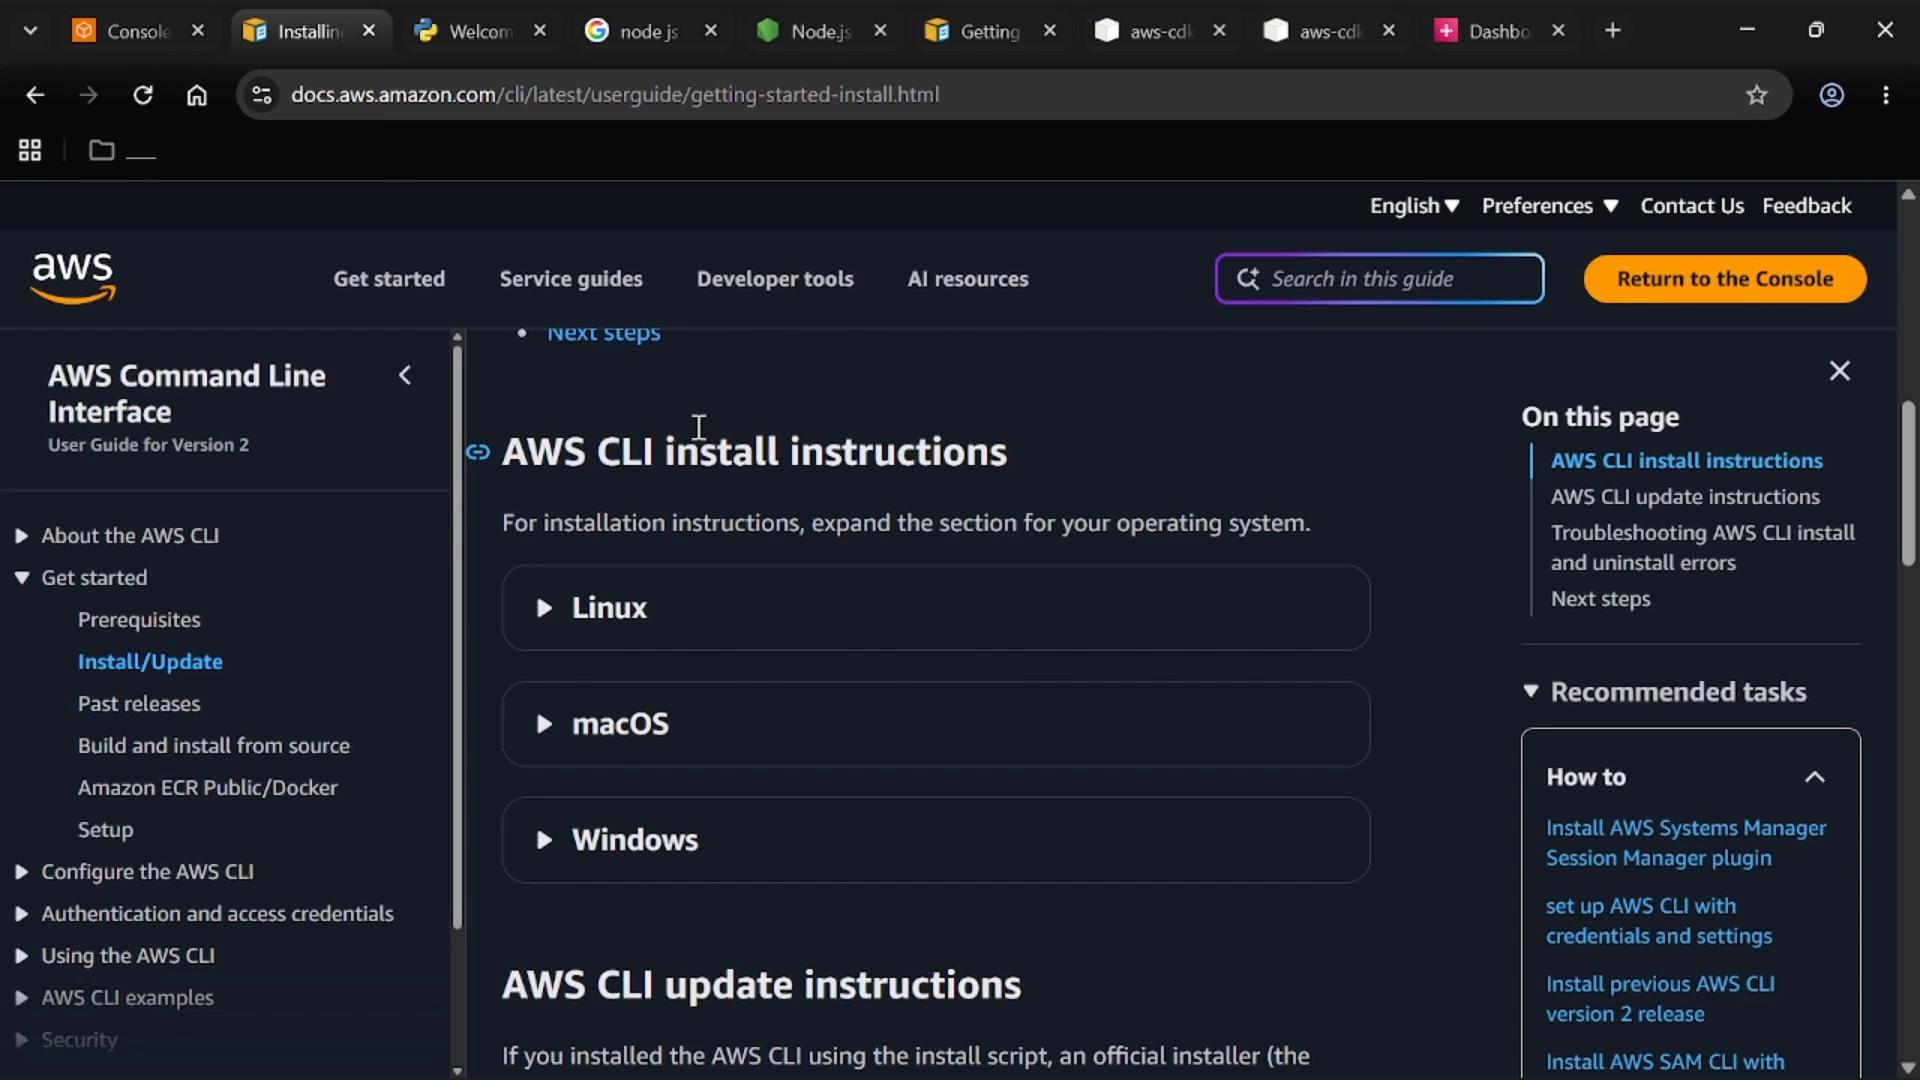Screen dimensions: 1920x1080
Task: Click Return to the Console button
Action: [1725, 279]
